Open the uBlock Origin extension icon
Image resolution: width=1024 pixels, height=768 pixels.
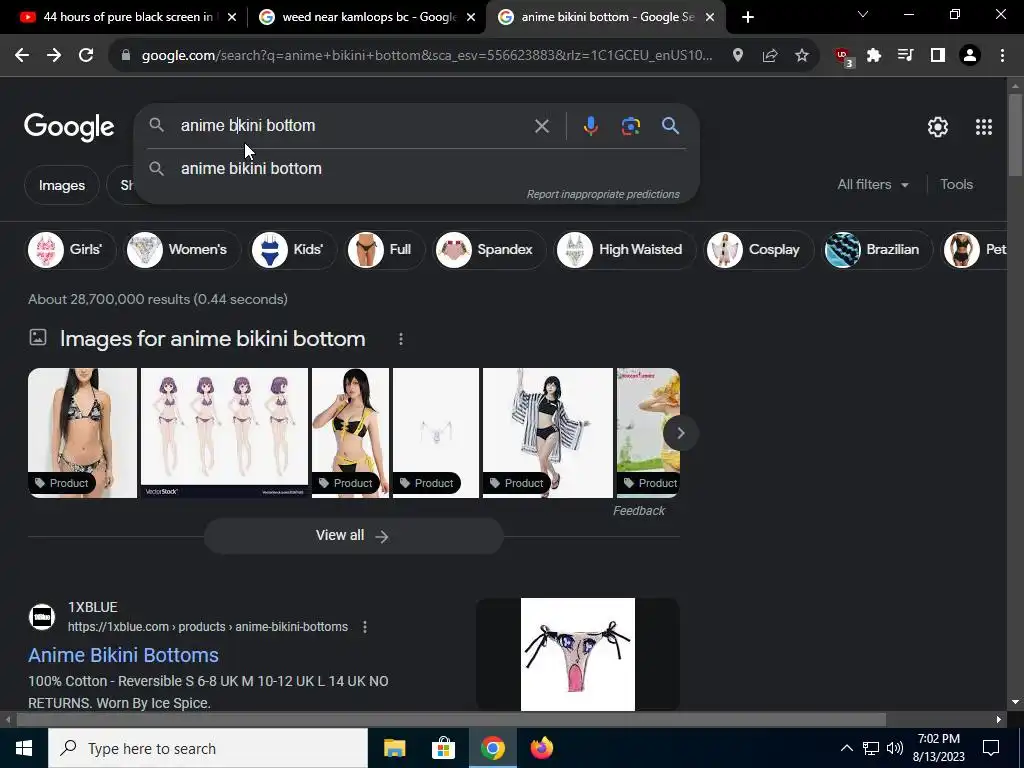[844, 56]
